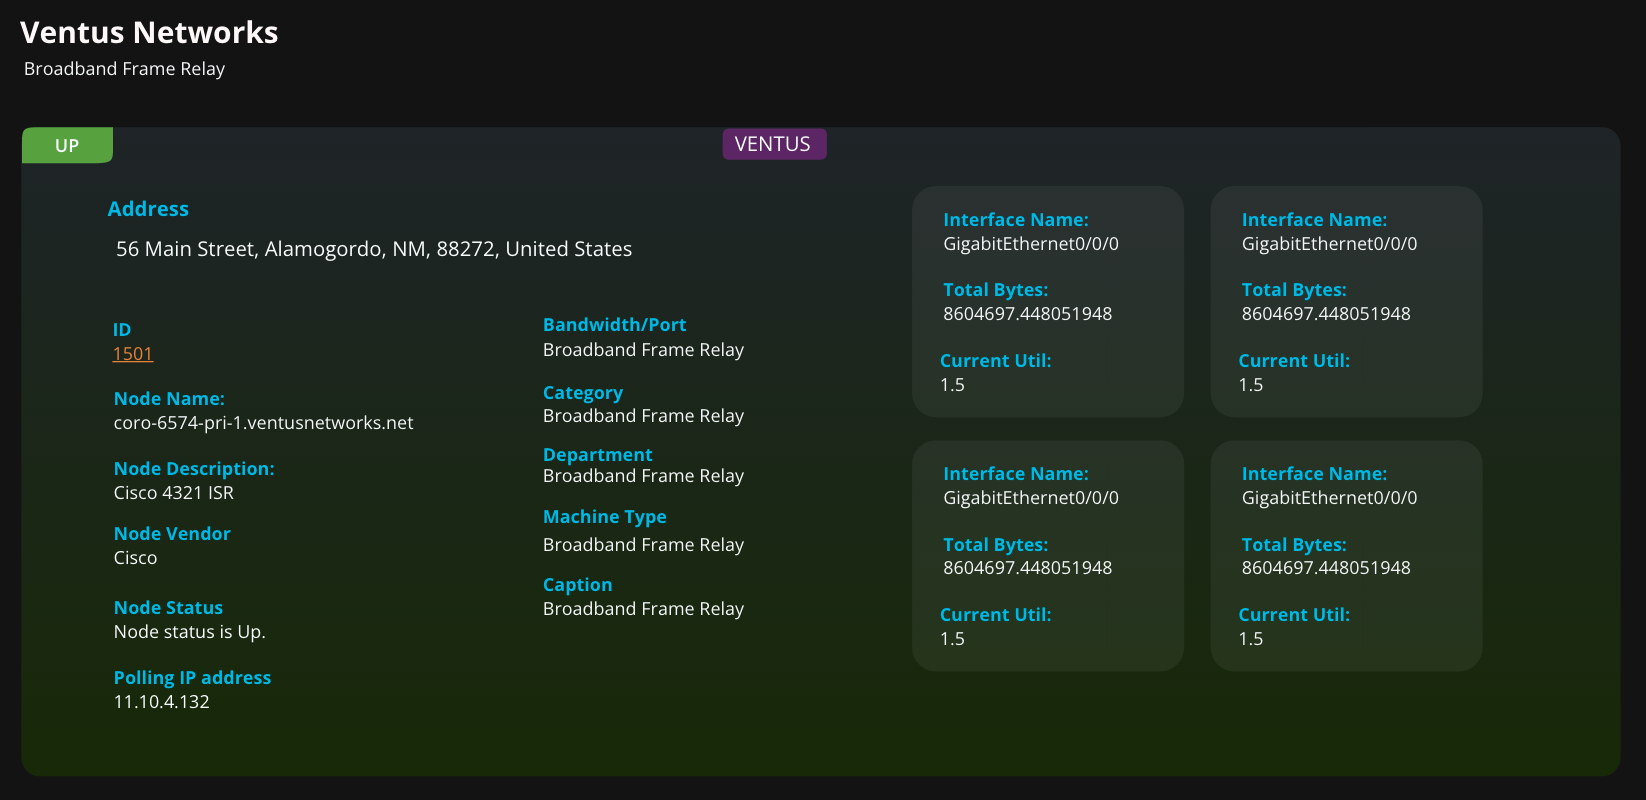Click the Bandwidth/Port label
The width and height of the screenshot is (1646, 800).
pos(614,325)
